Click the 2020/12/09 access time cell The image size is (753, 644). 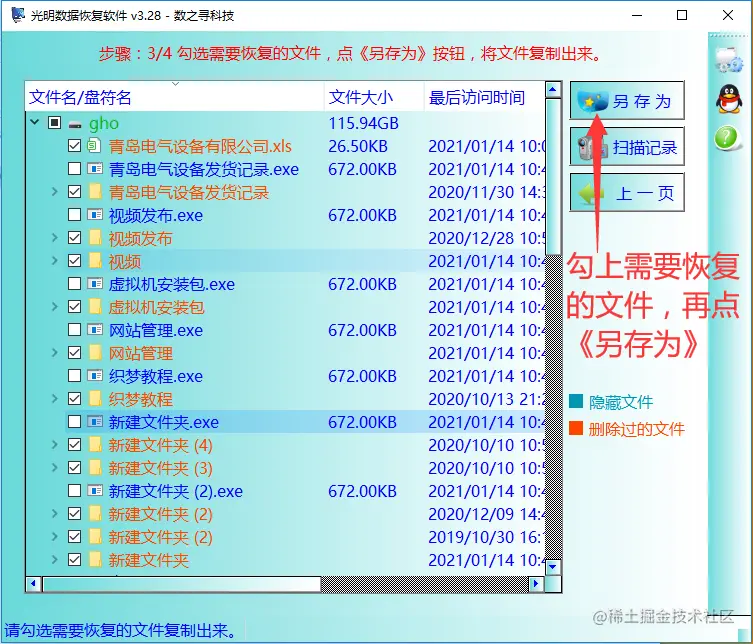tap(486, 514)
